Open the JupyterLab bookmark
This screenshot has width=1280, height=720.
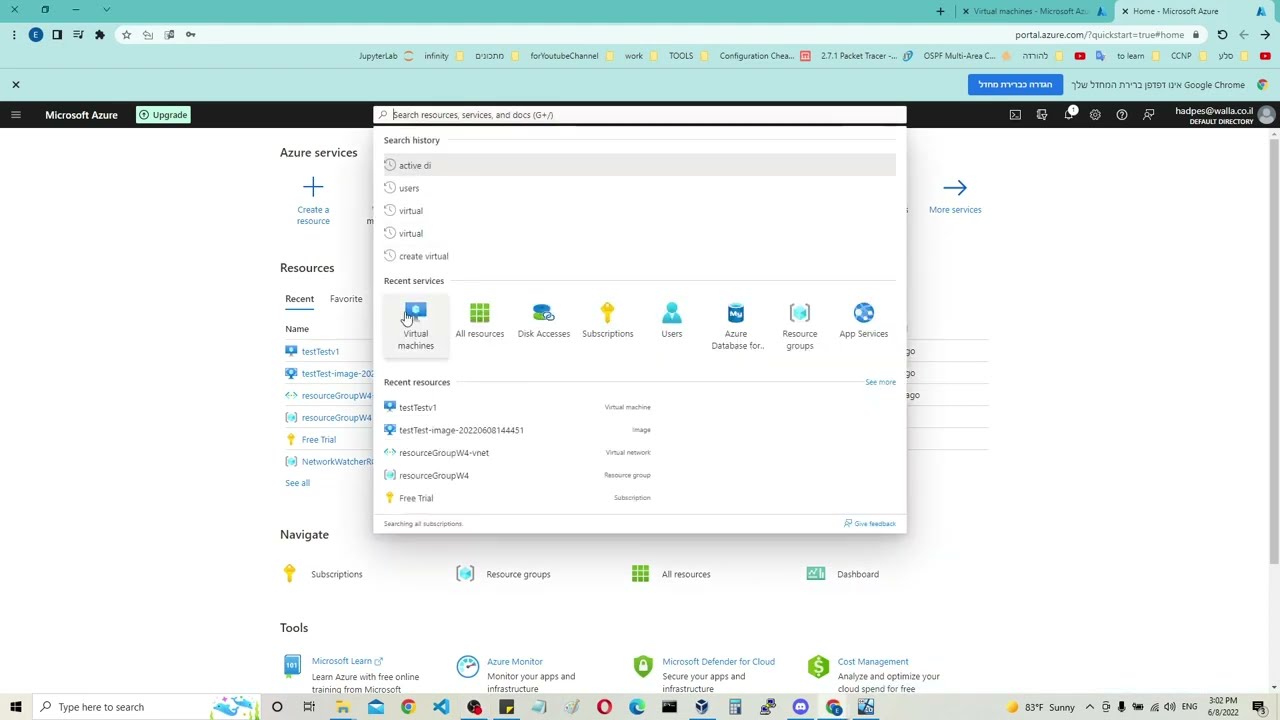click(385, 56)
